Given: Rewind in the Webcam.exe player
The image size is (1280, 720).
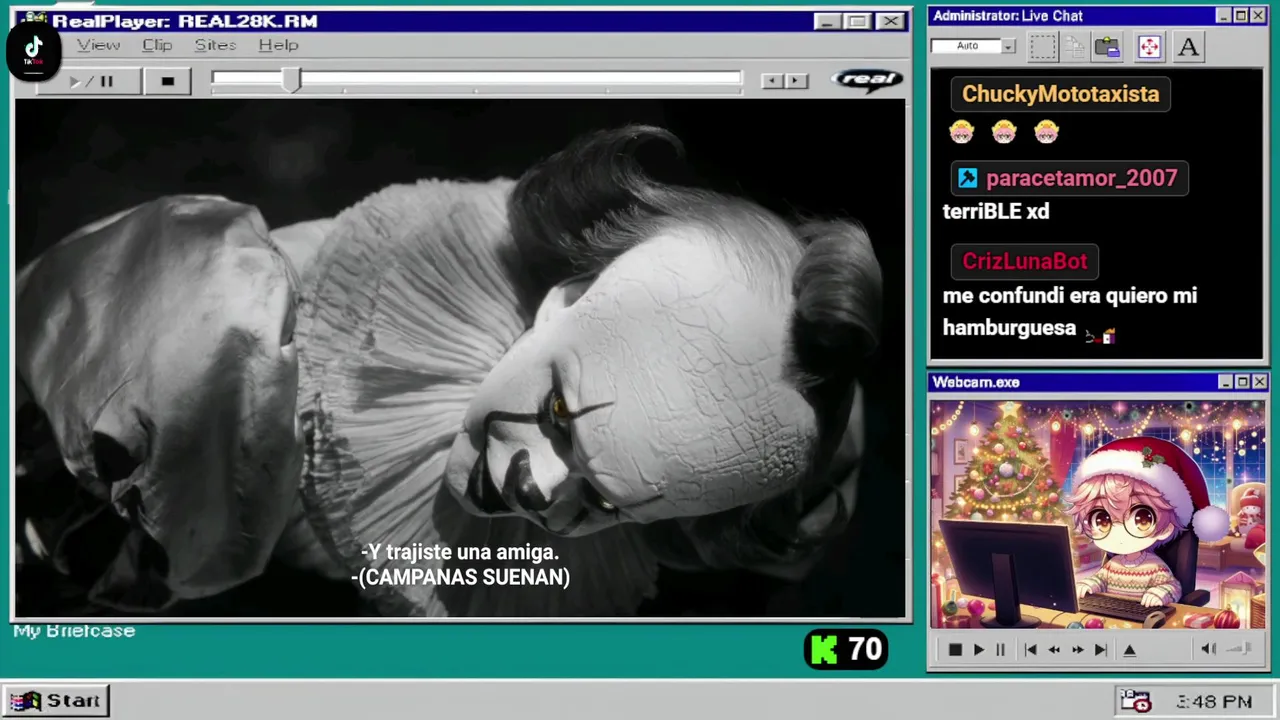Looking at the screenshot, I should (1053, 649).
